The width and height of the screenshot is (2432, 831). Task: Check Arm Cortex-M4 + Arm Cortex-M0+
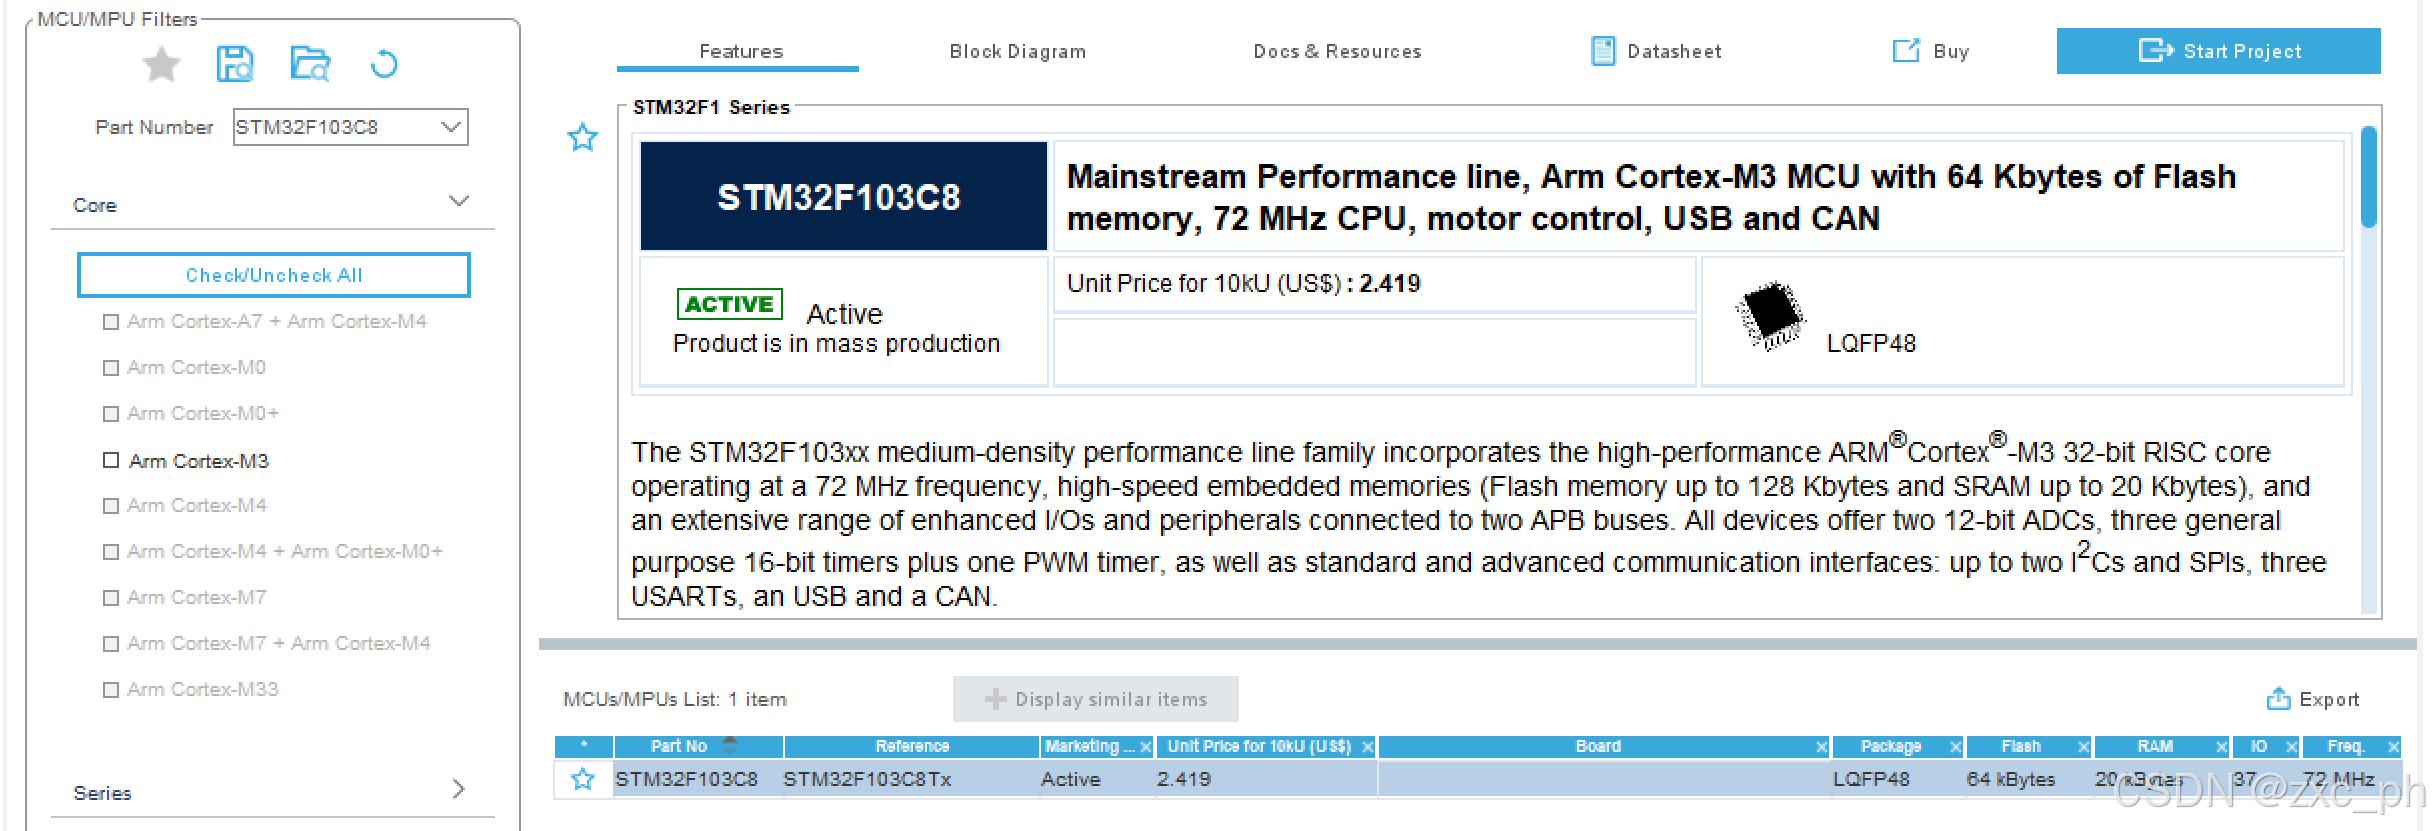click(111, 552)
